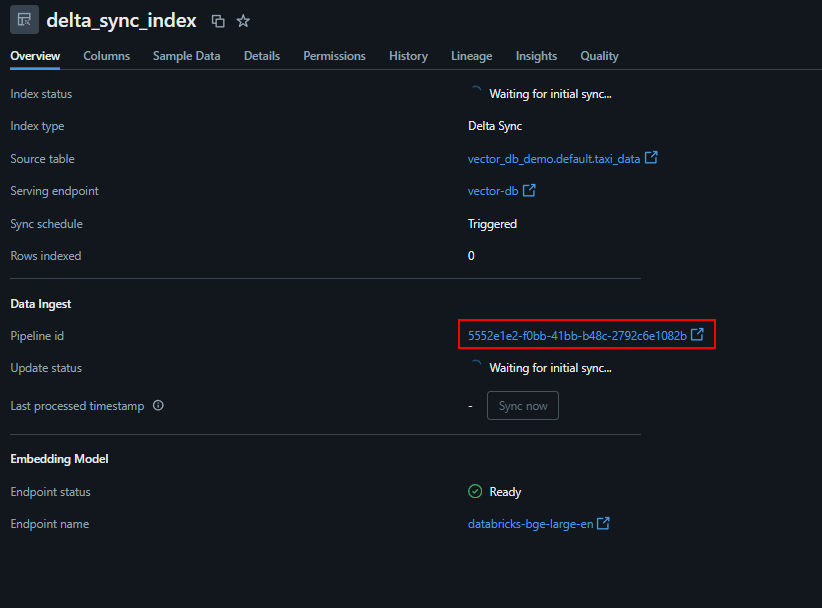
Task: View the History tab
Action: (x=408, y=56)
